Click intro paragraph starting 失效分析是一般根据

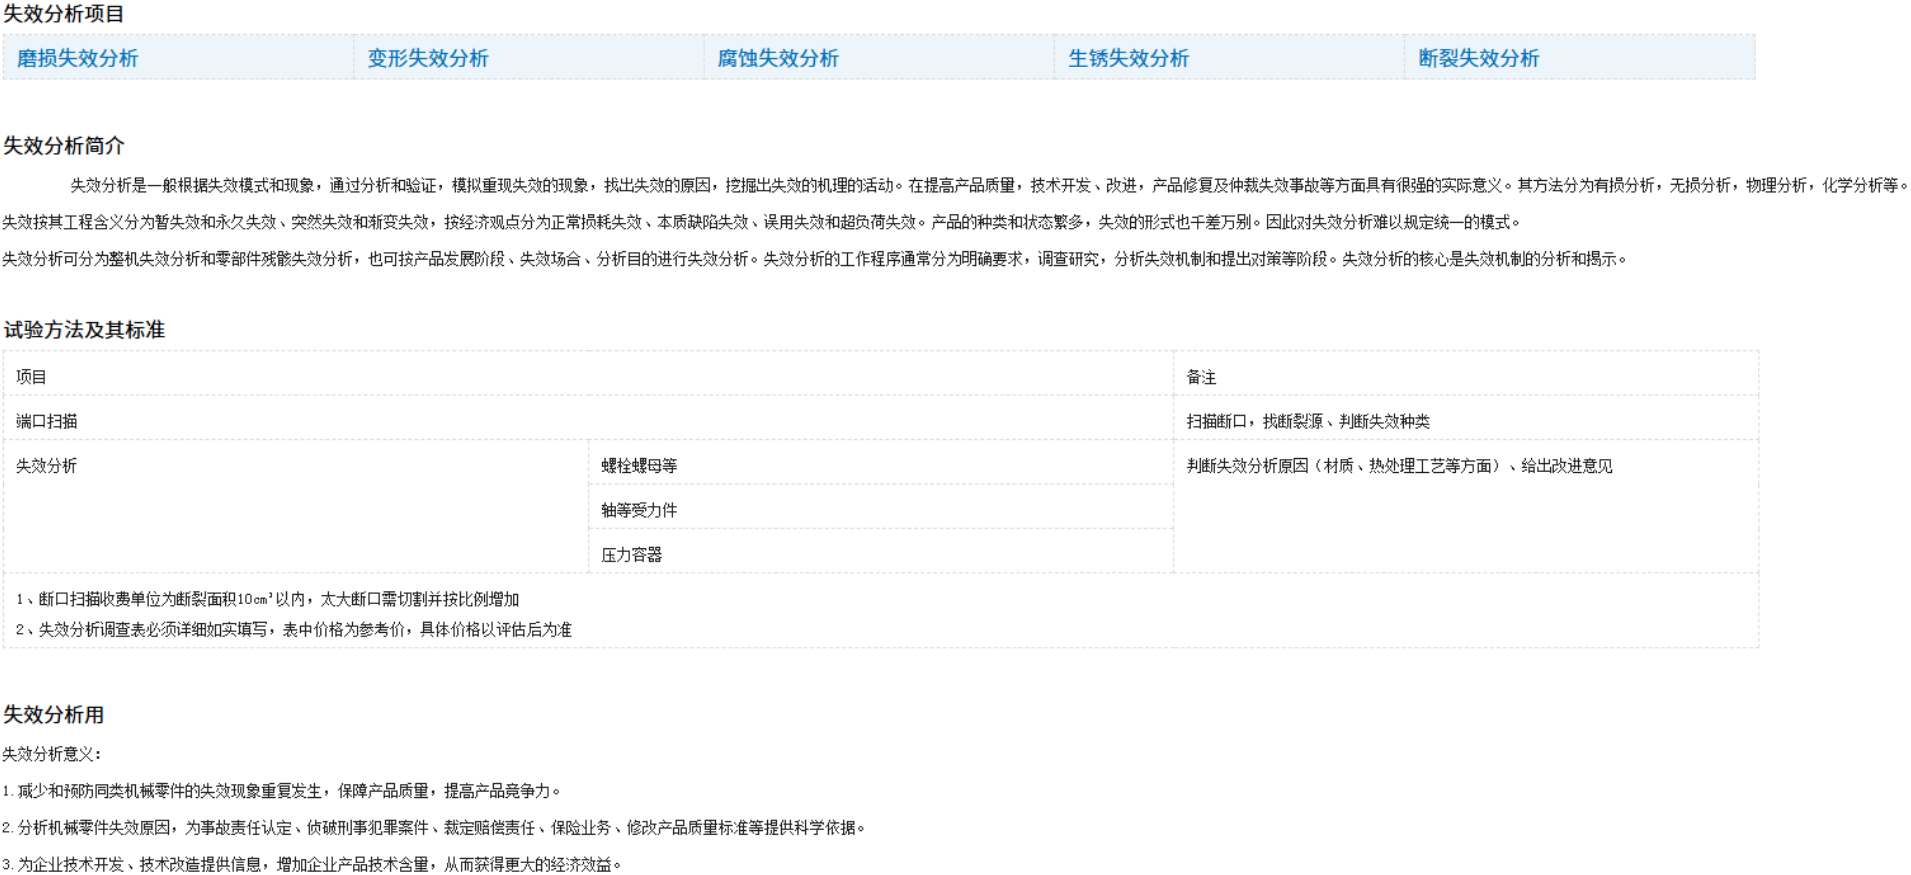point(990,185)
